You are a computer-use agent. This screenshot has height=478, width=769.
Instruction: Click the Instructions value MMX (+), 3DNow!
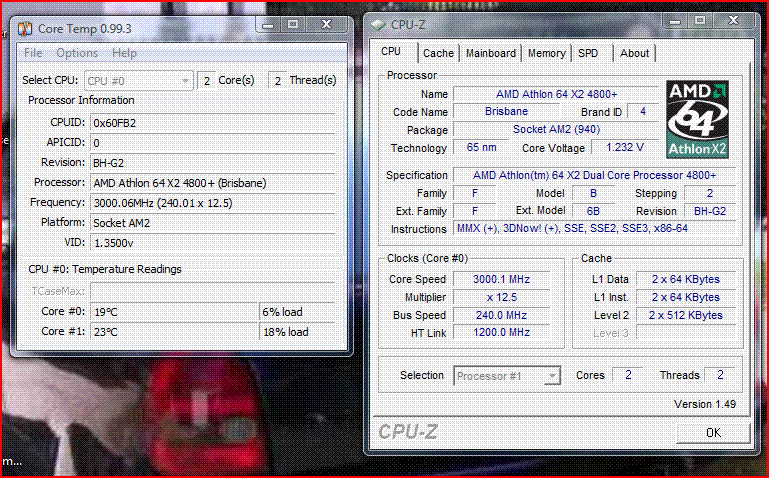[x=594, y=228]
